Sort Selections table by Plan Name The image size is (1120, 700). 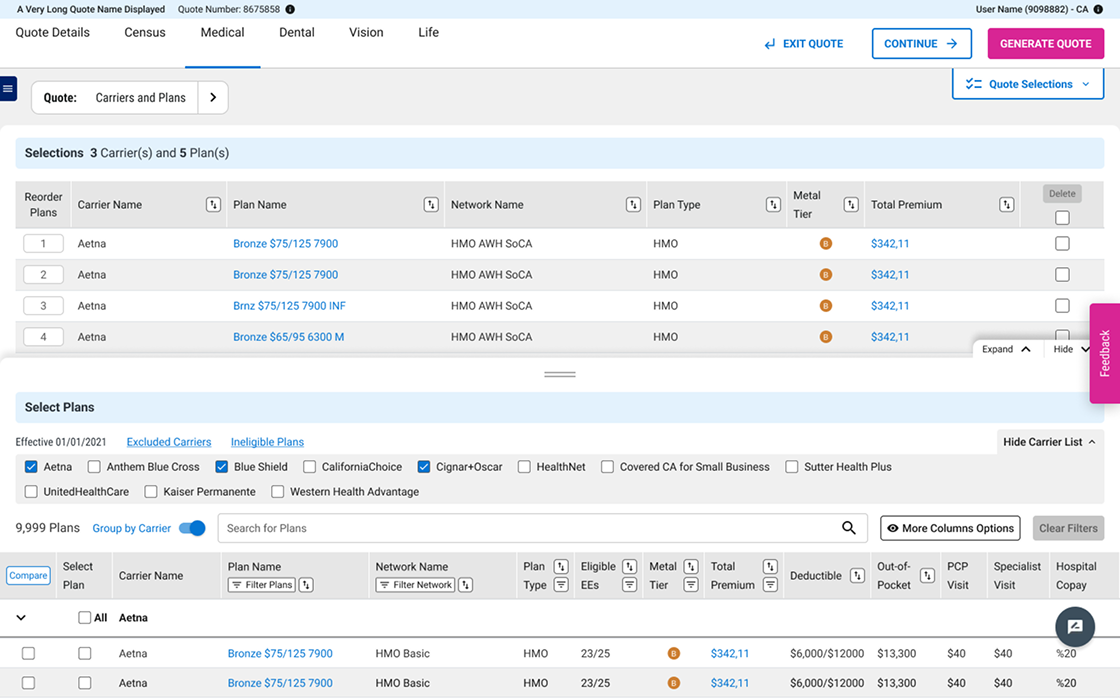coord(431,204)
